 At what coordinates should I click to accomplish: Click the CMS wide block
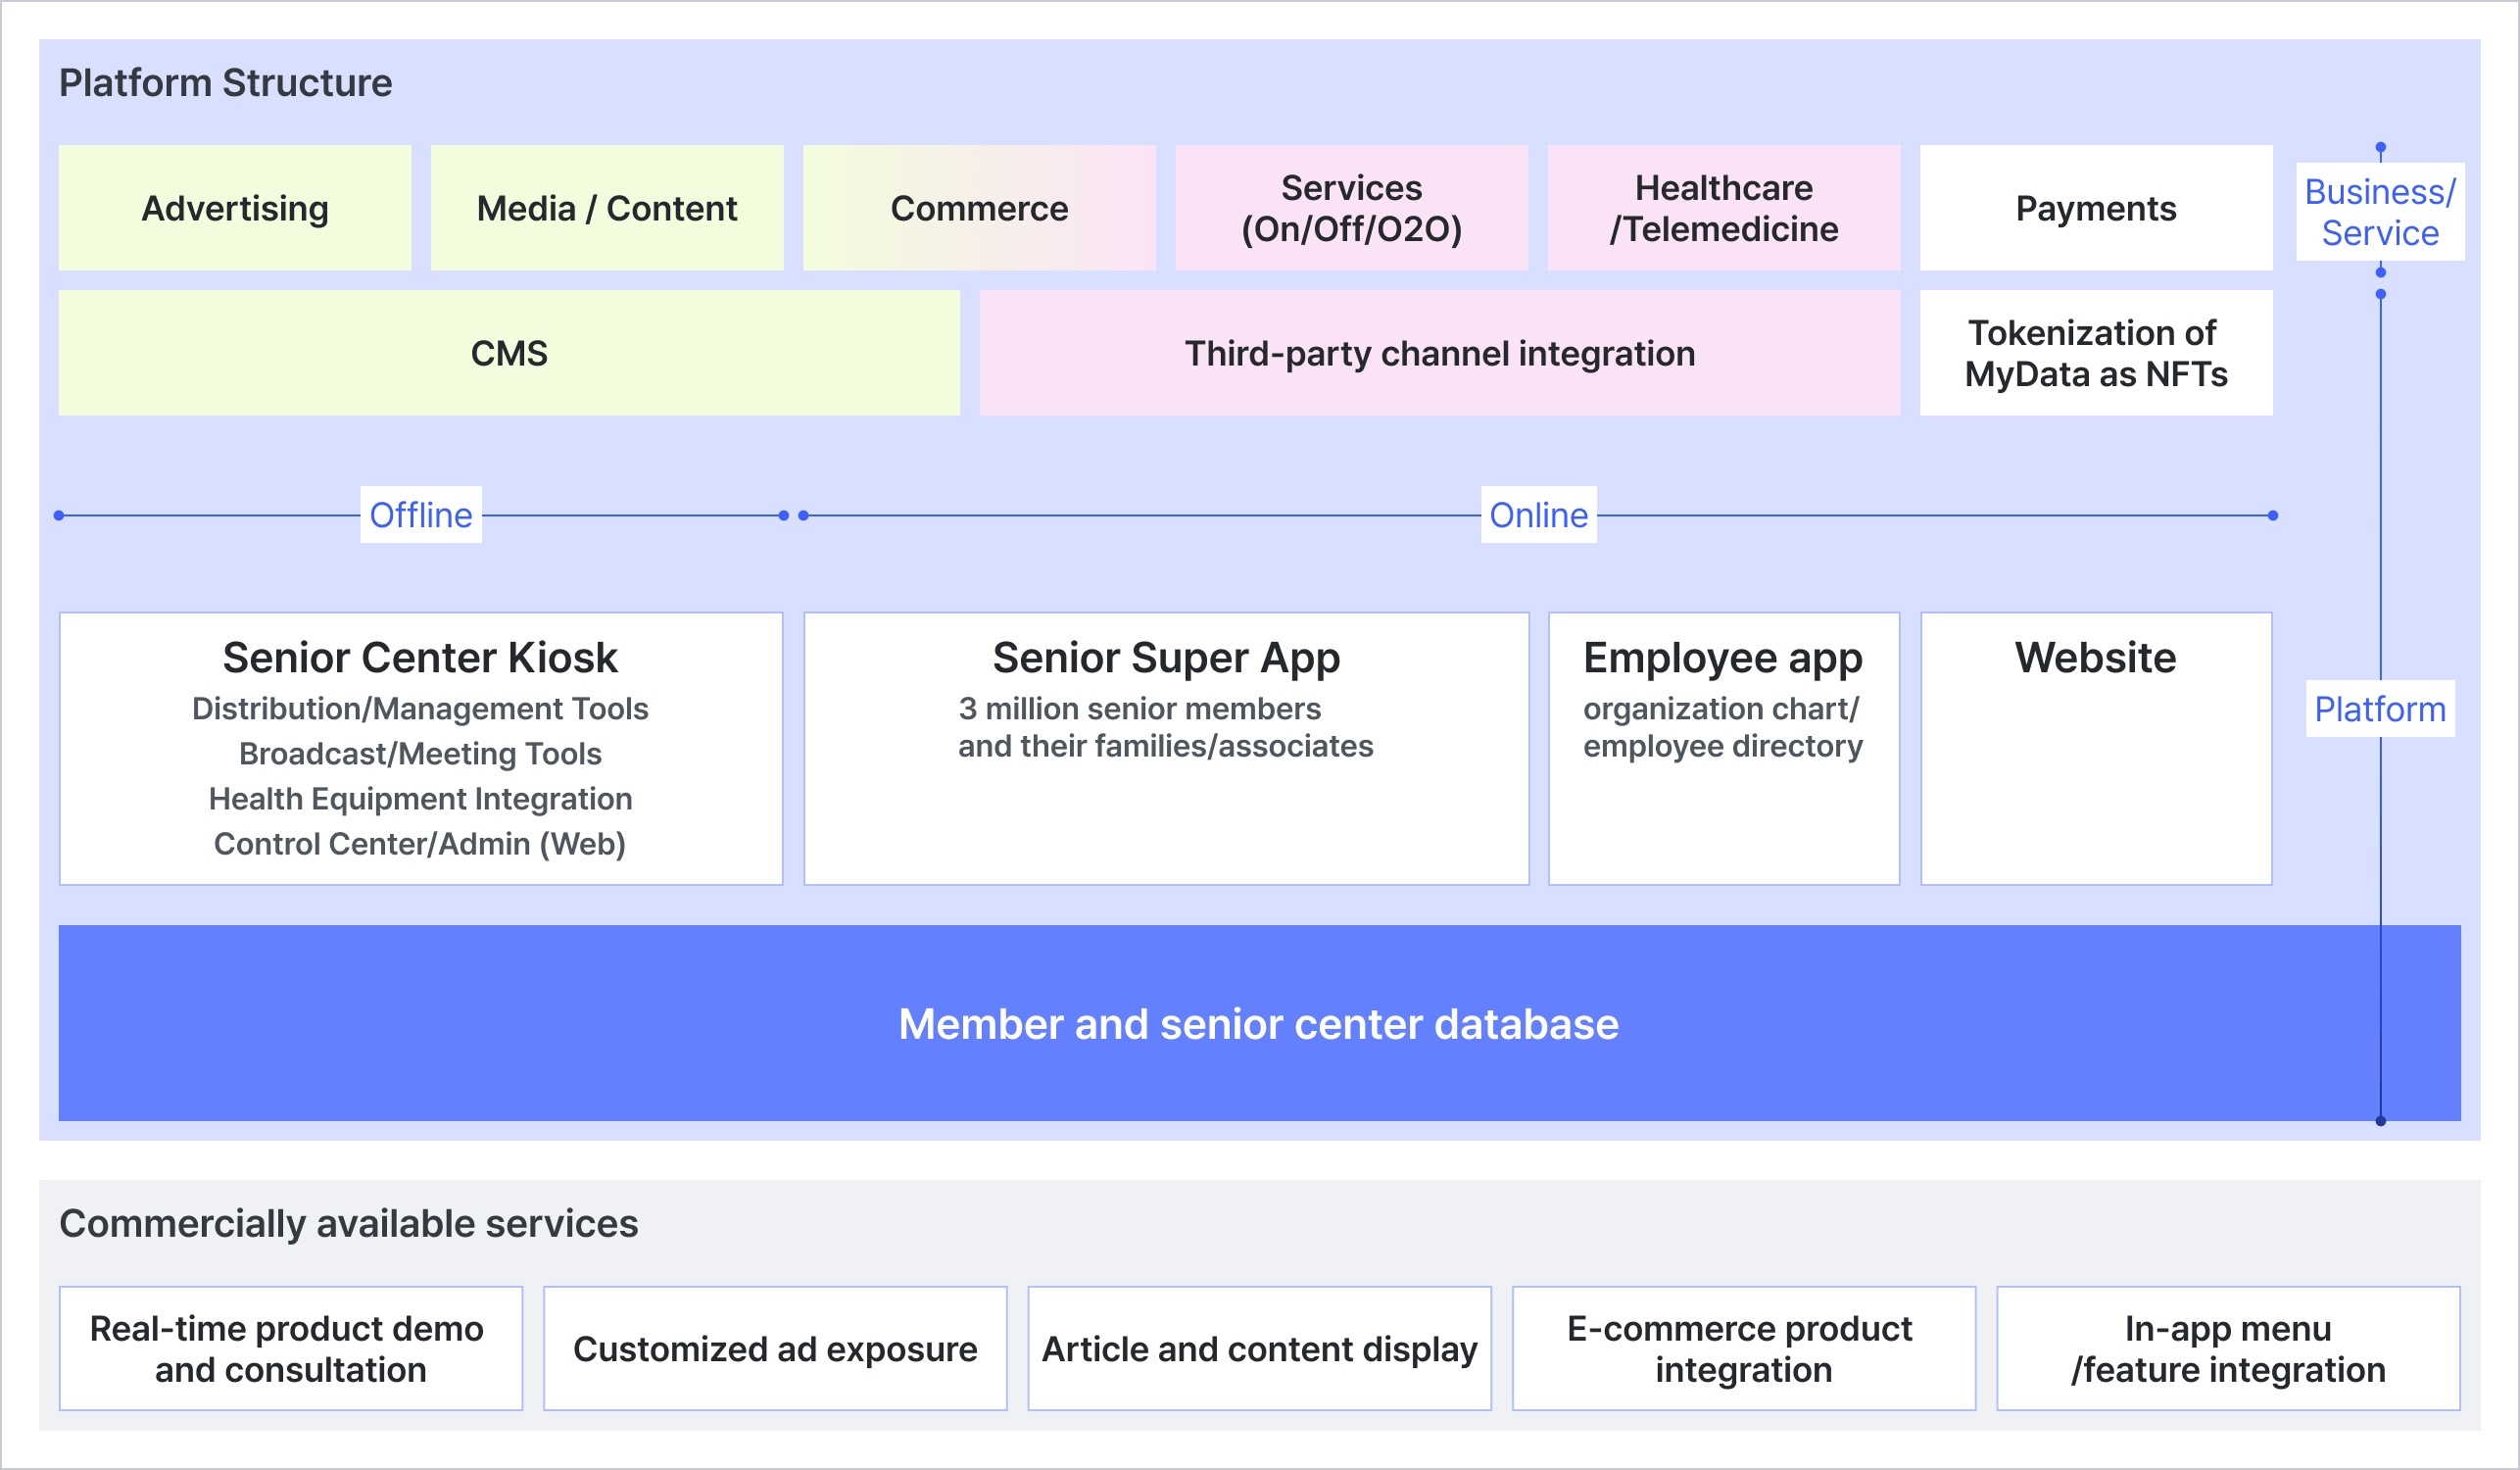coord(509,353)
